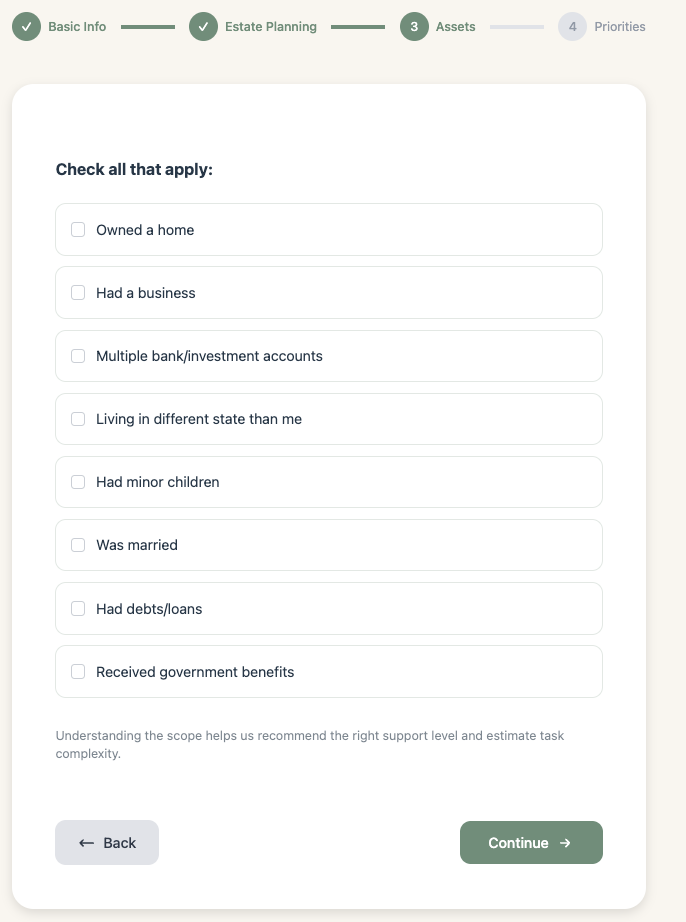The width and height of the screenshot is (686, 922).
Task: Select 'Received government benefits'
Action: click(x=78, y=671)
